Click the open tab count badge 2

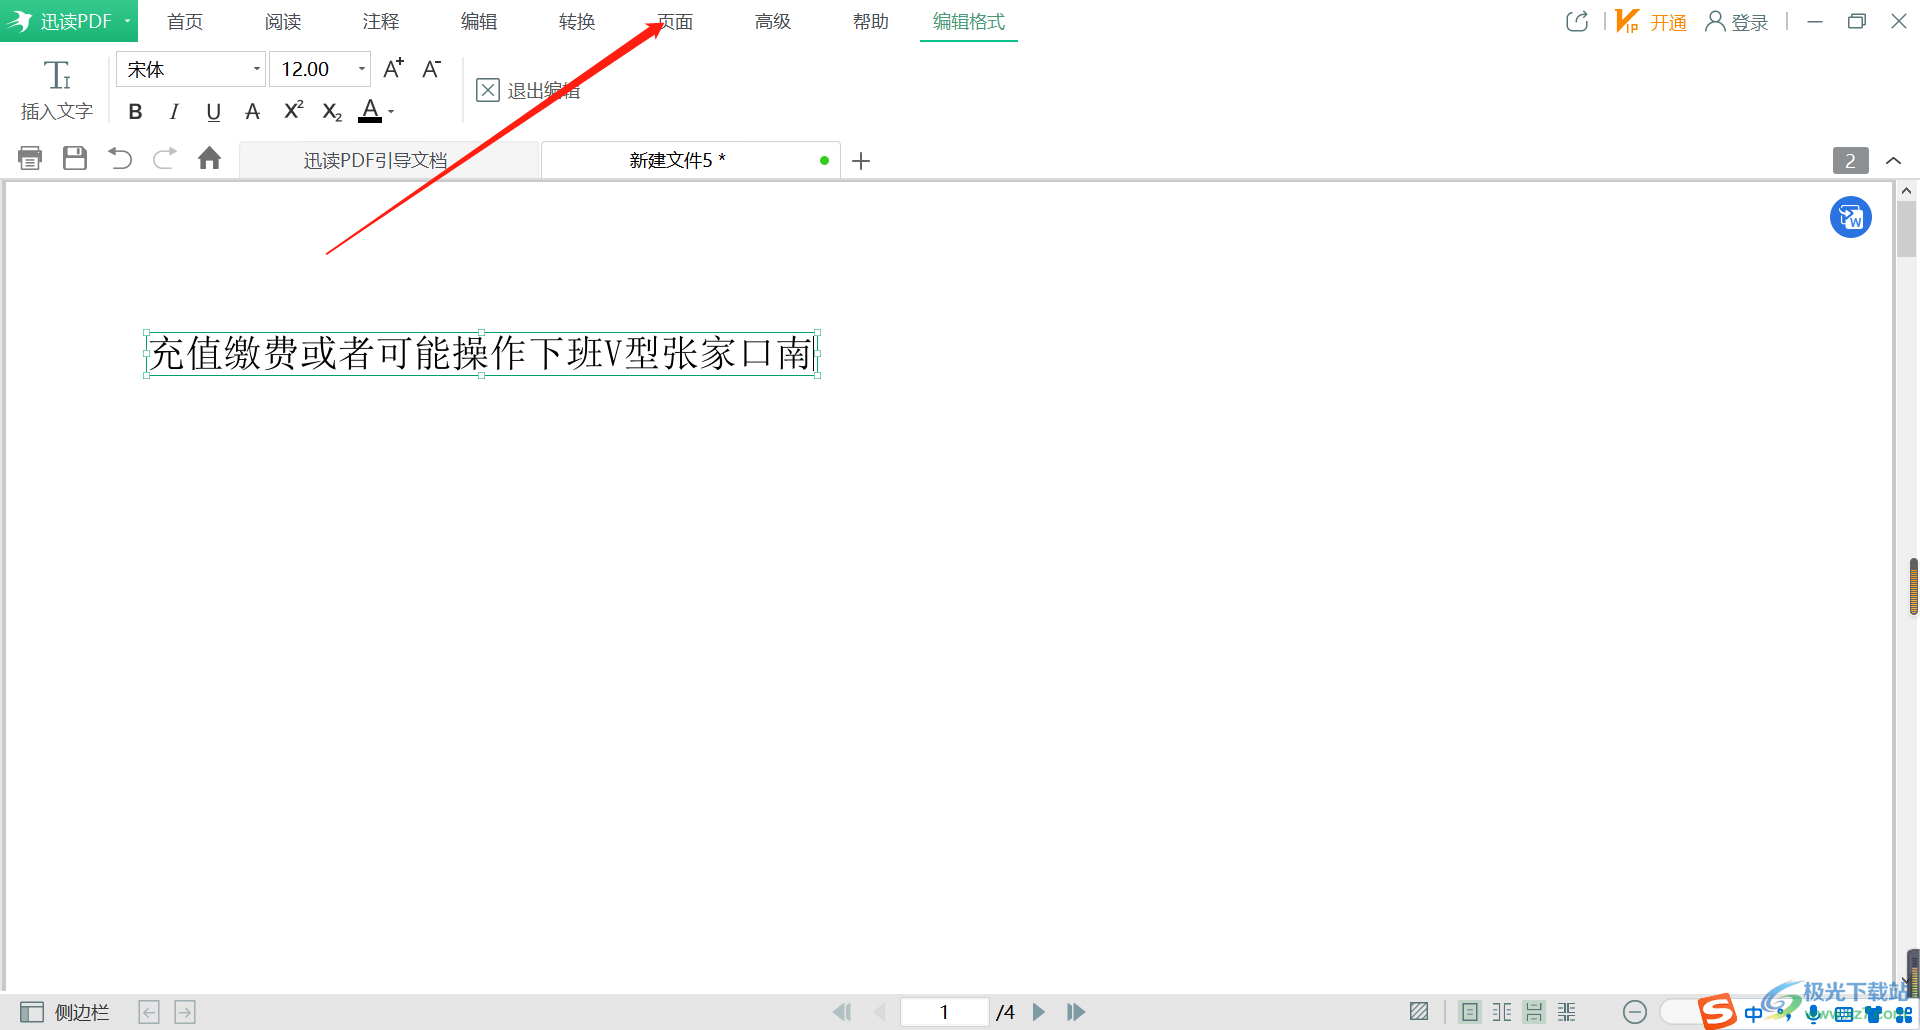coord(1850,160)
